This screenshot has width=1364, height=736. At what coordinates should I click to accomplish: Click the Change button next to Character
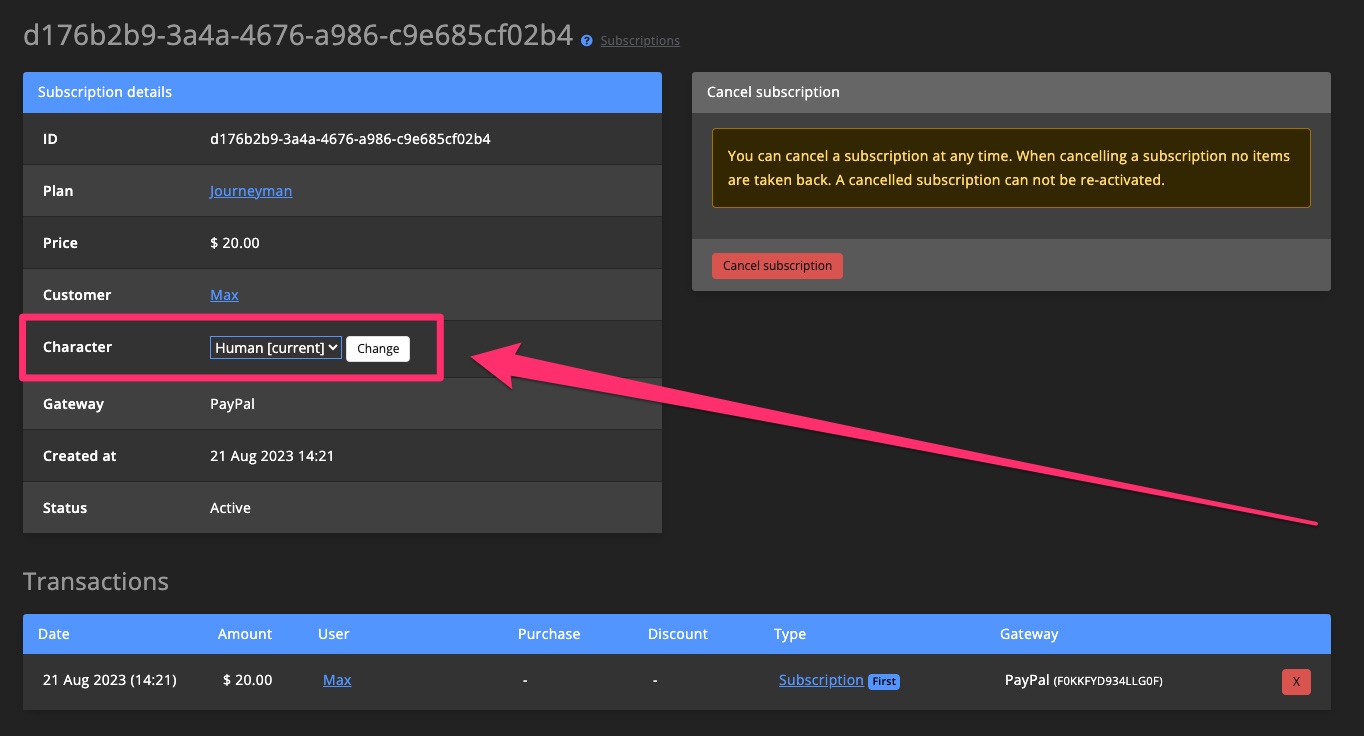(x=377, y=348)
